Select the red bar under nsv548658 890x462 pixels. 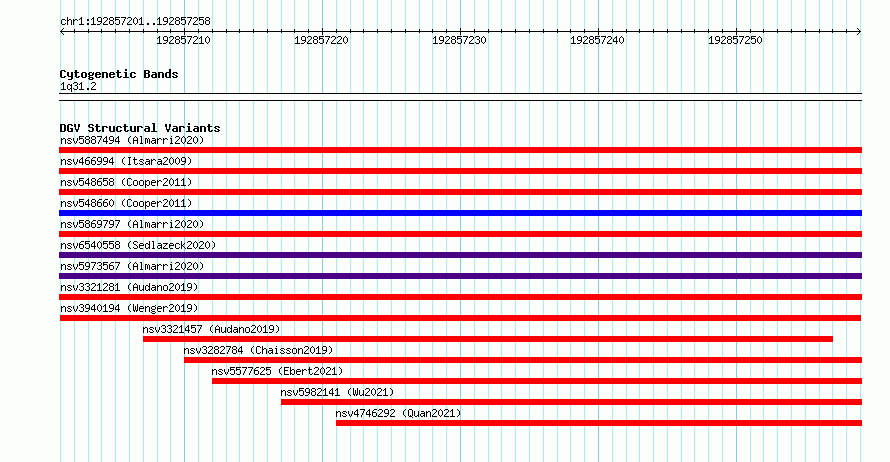(460, 192)
